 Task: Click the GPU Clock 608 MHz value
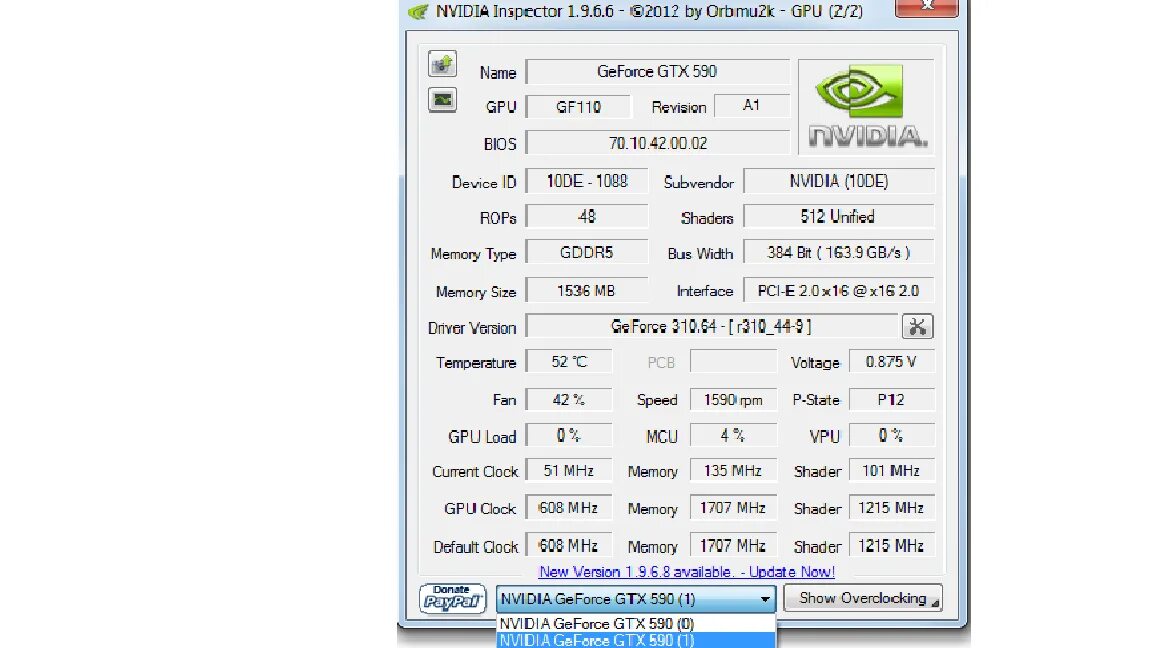coord(569,508)
